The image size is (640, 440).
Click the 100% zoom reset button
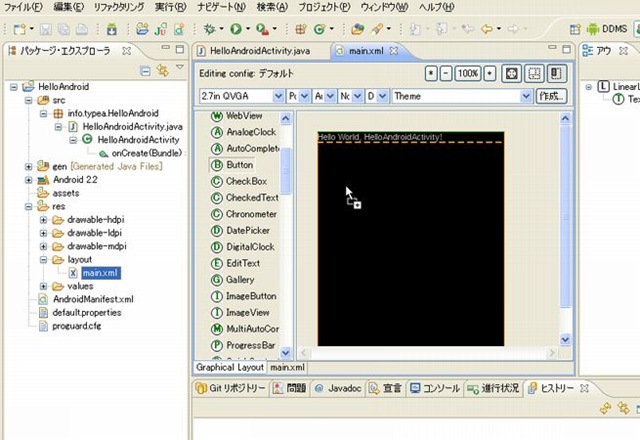tap(467, 73)
